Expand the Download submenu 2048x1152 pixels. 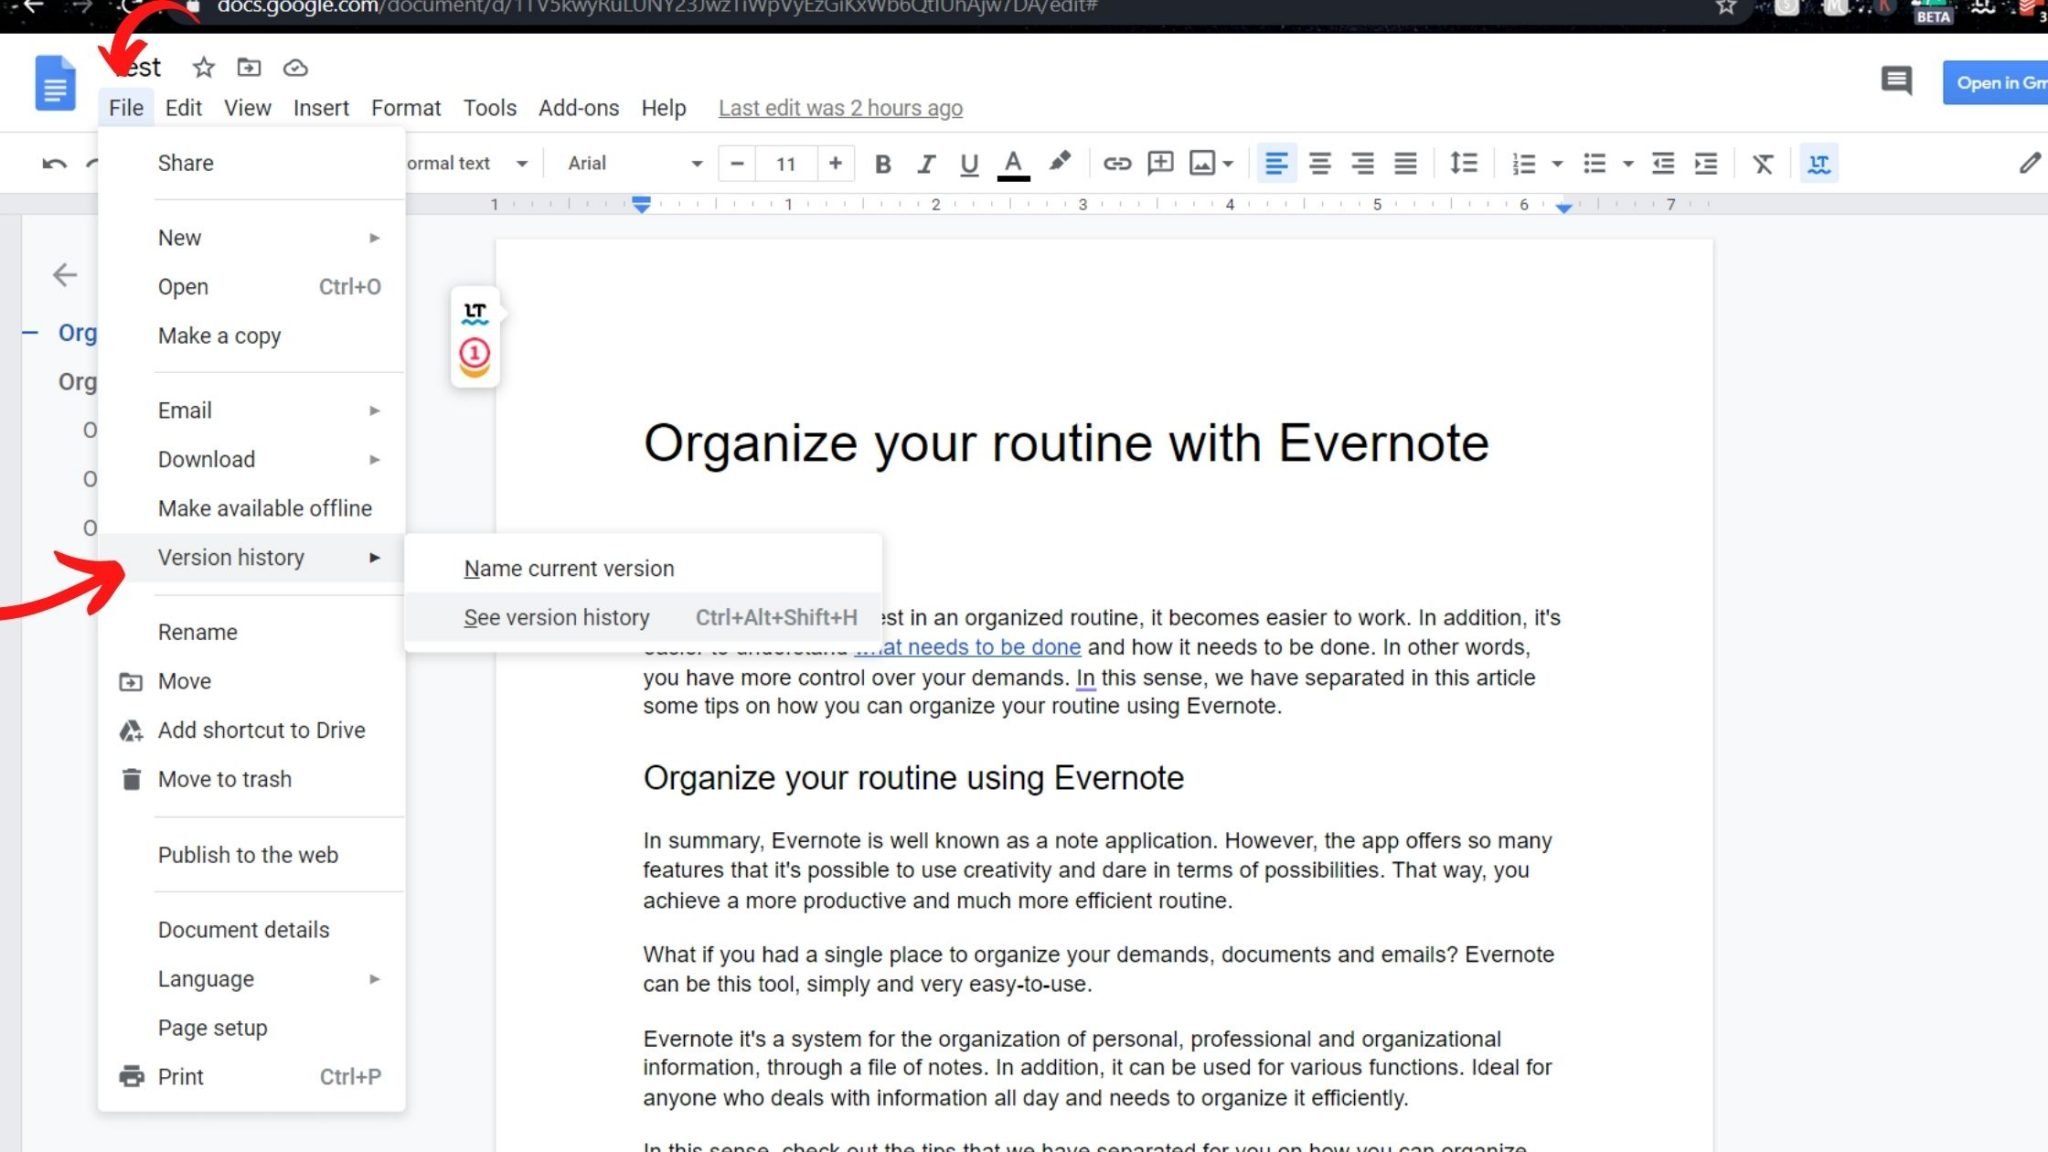252,459
